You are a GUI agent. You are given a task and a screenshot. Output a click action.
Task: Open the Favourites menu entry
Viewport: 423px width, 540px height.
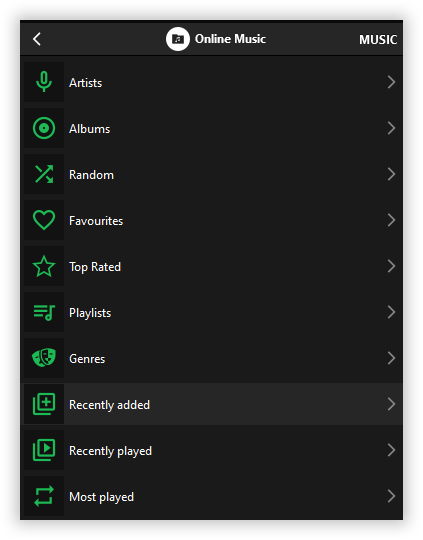point(212,220)
